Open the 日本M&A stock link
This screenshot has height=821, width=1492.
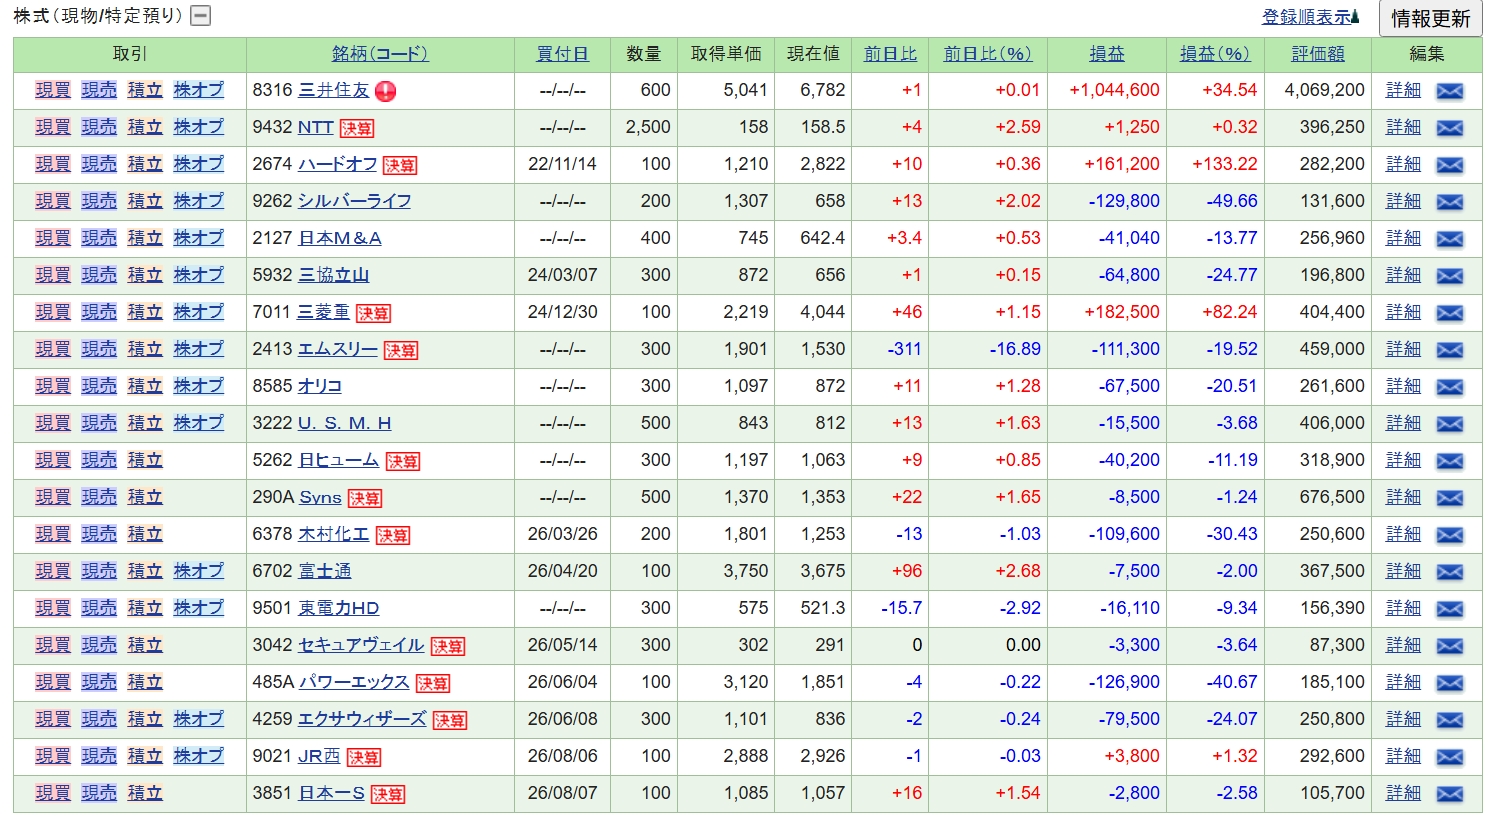click(340, 238)
